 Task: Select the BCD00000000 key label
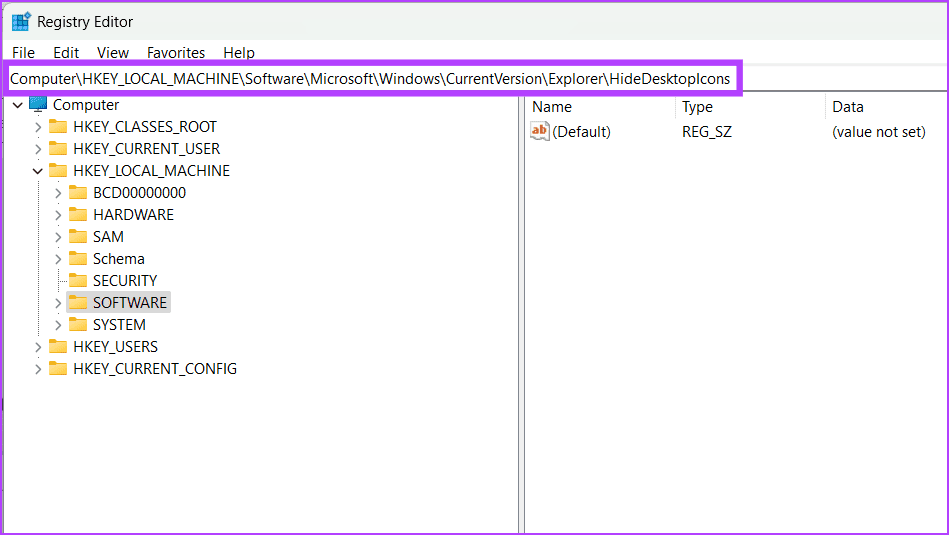[139, 192]
